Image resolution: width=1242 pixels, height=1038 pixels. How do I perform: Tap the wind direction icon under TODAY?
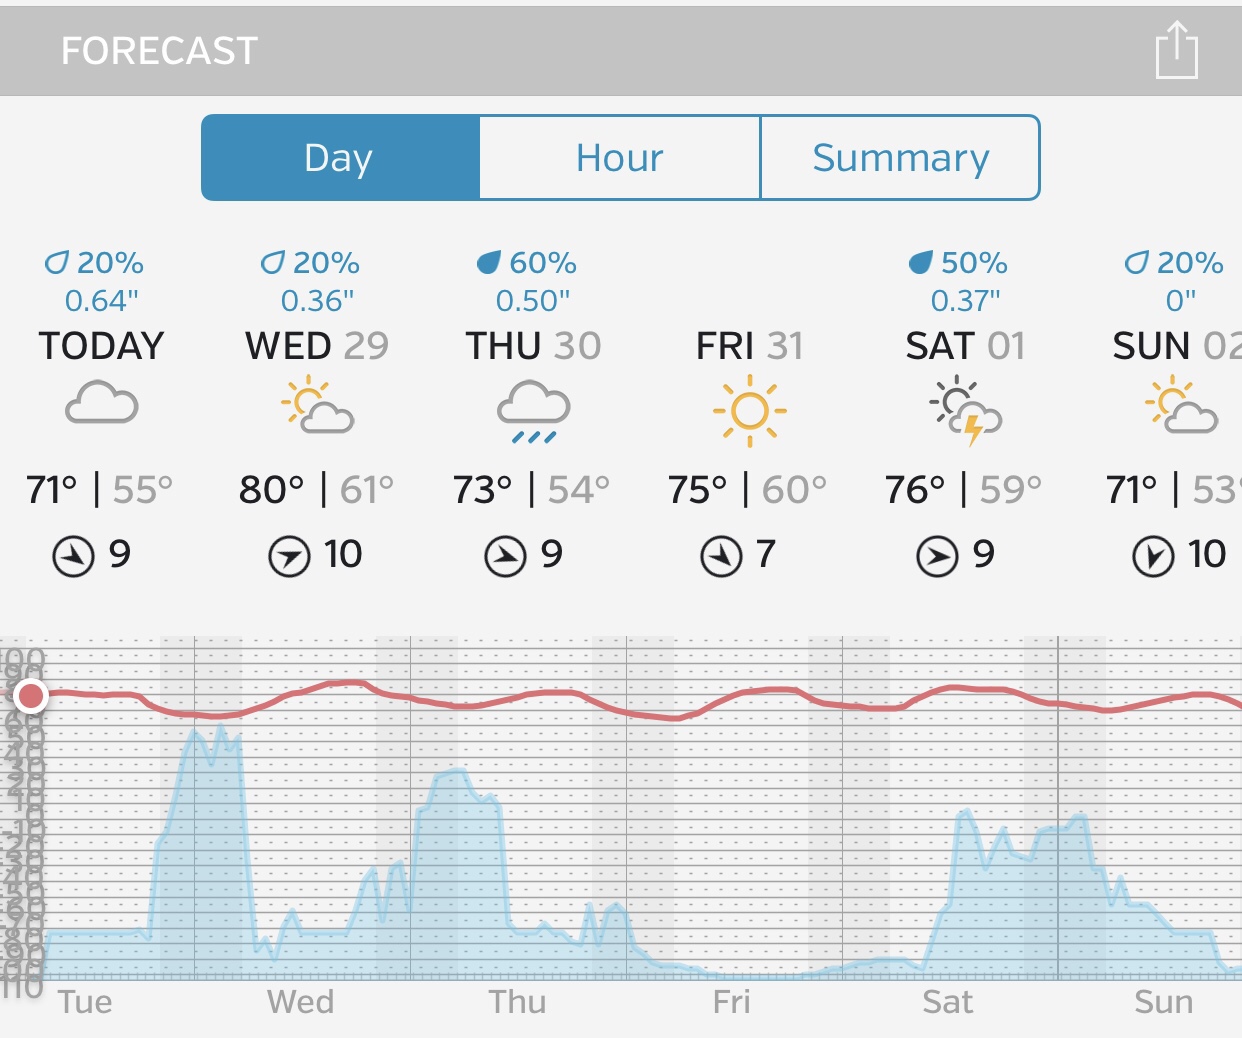pyautogui.click(x=73, y=556)
